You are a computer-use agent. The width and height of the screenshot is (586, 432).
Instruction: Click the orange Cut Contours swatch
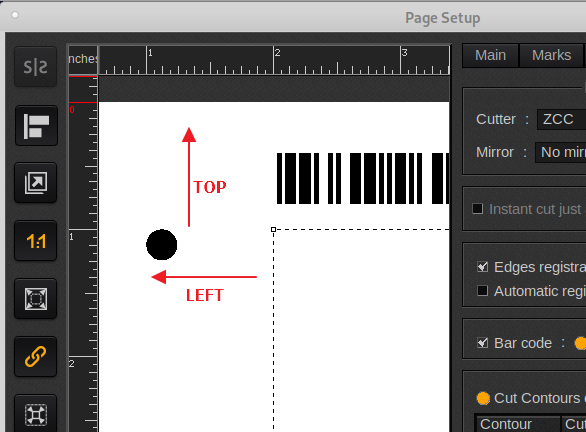pyautogui.click(x=483, y=398)
